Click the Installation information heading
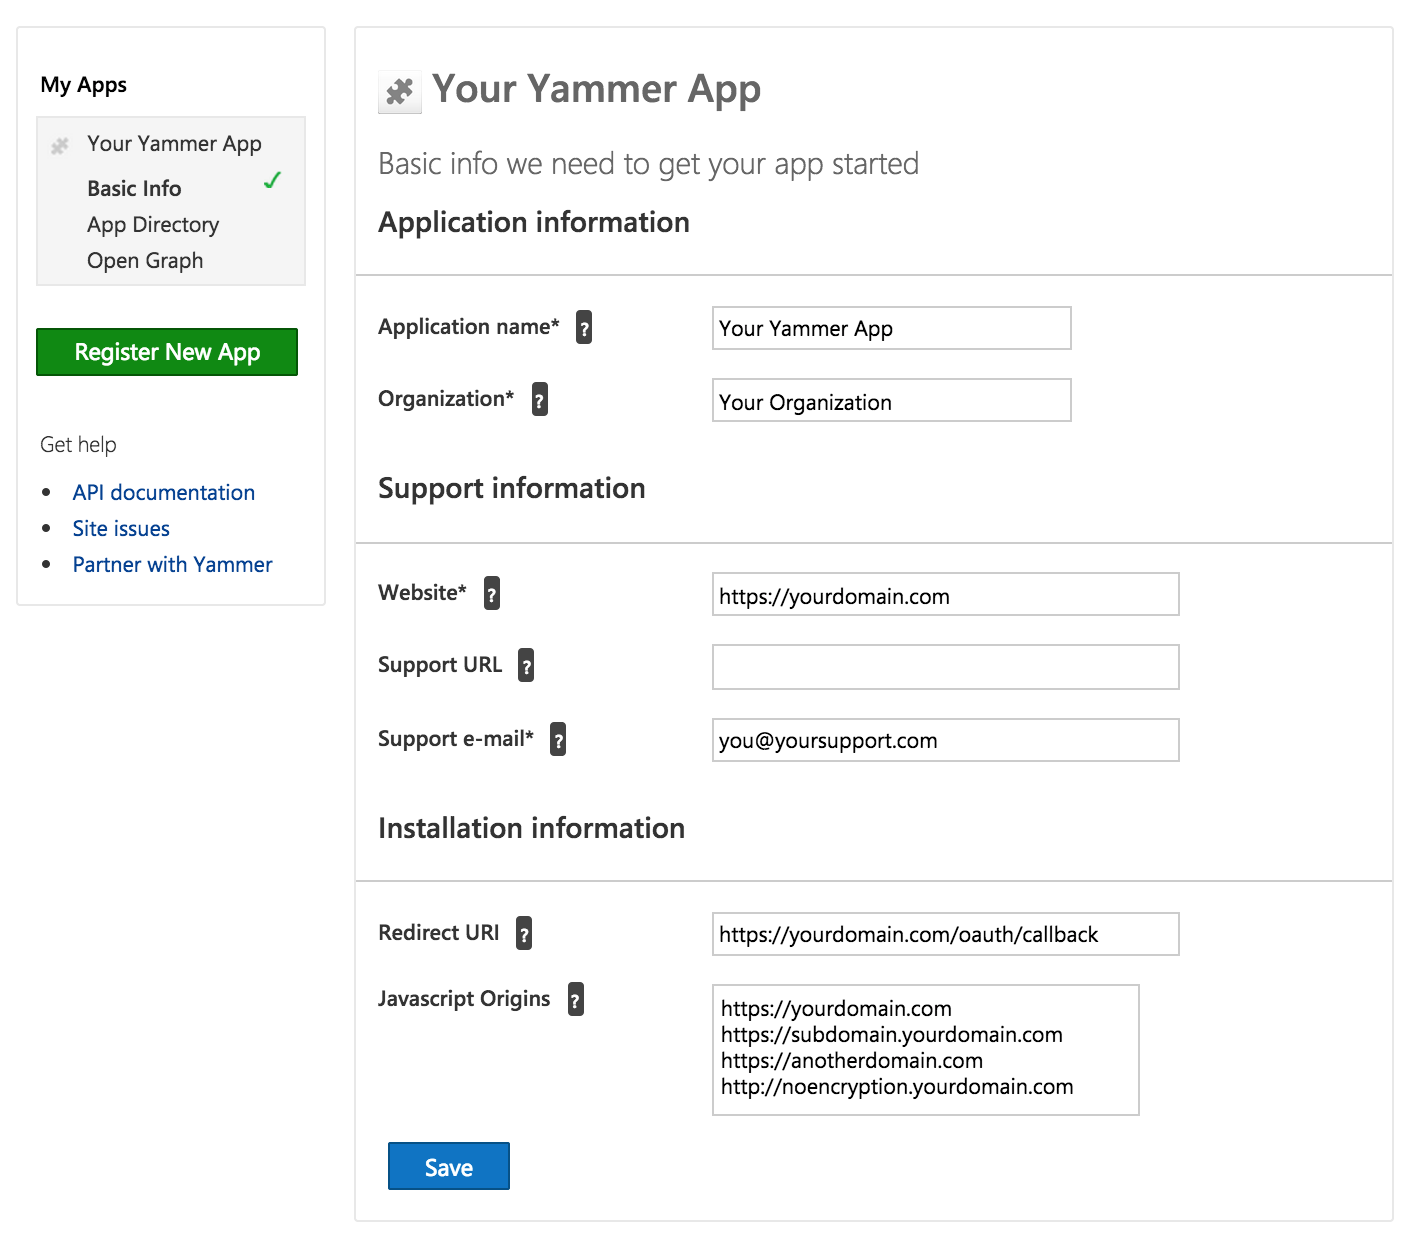This screenshot has height=1238, width=1412. 532,828
